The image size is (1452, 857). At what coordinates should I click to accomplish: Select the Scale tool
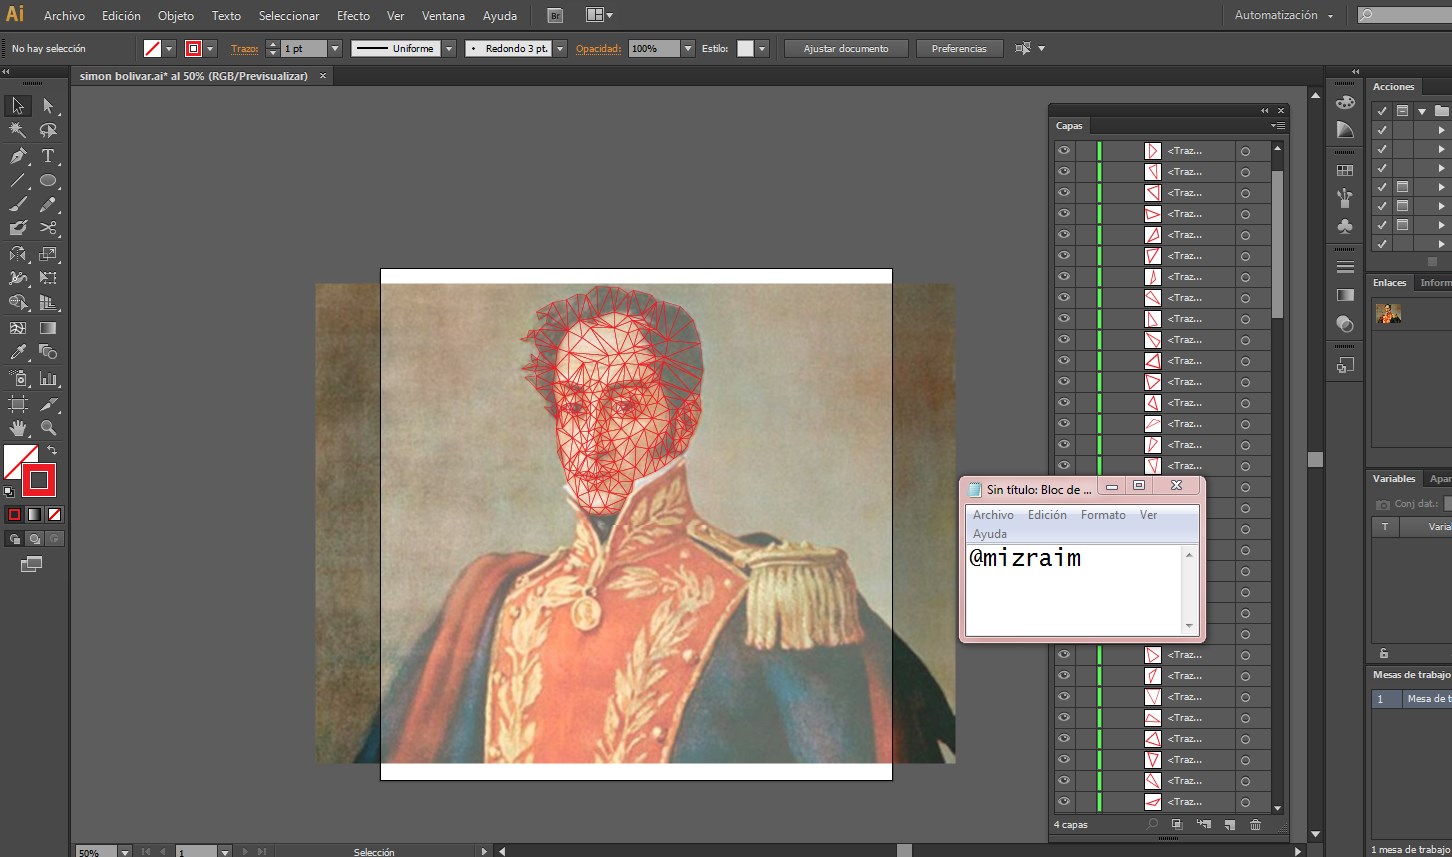click(48, 254)
